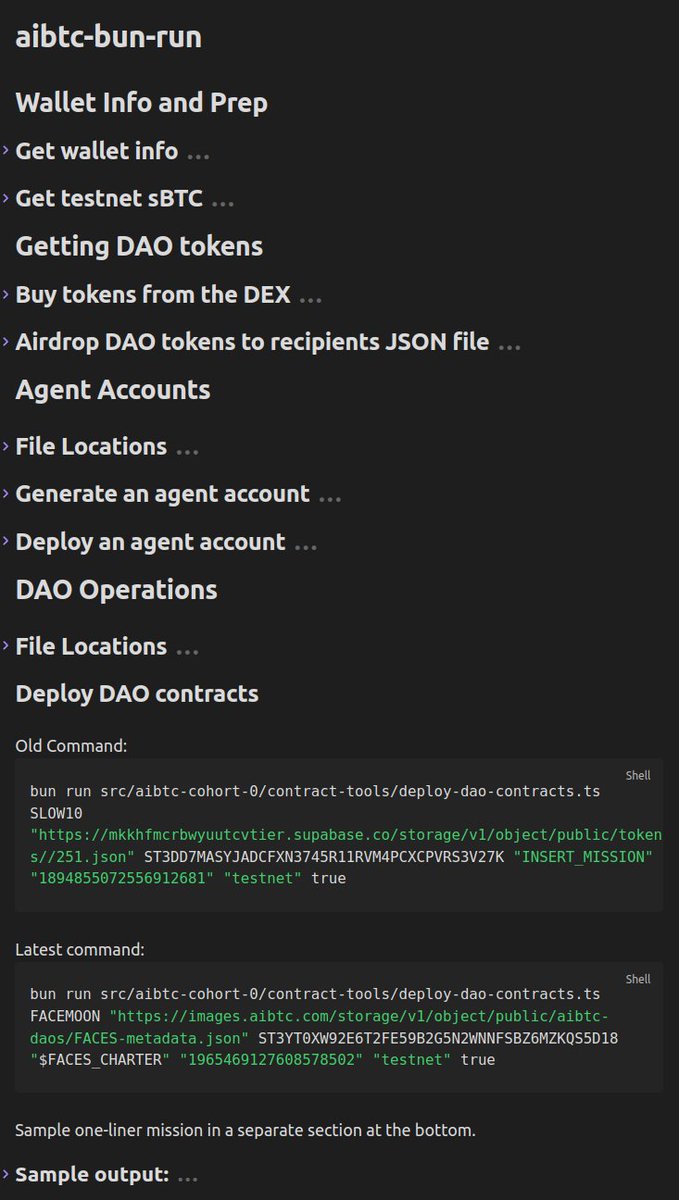
Task: Click address ST3DD7MASYJADCFXN3745R11RVM4PCXCPVRS3V27K
Action: [324, 856]
